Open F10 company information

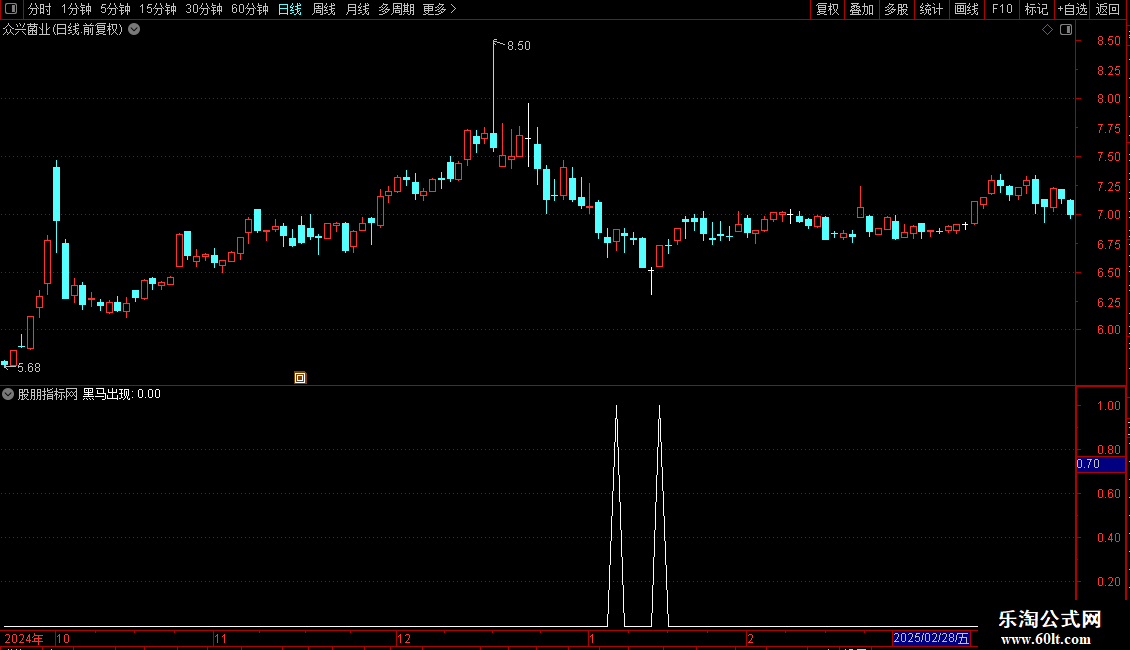(x=1002, y=9)
